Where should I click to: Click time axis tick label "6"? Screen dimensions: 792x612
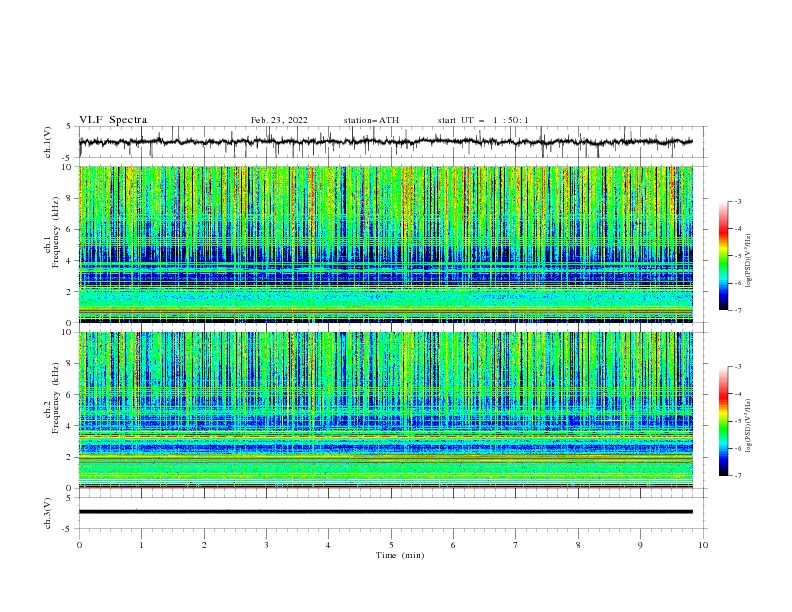click(x=453, y=545)
